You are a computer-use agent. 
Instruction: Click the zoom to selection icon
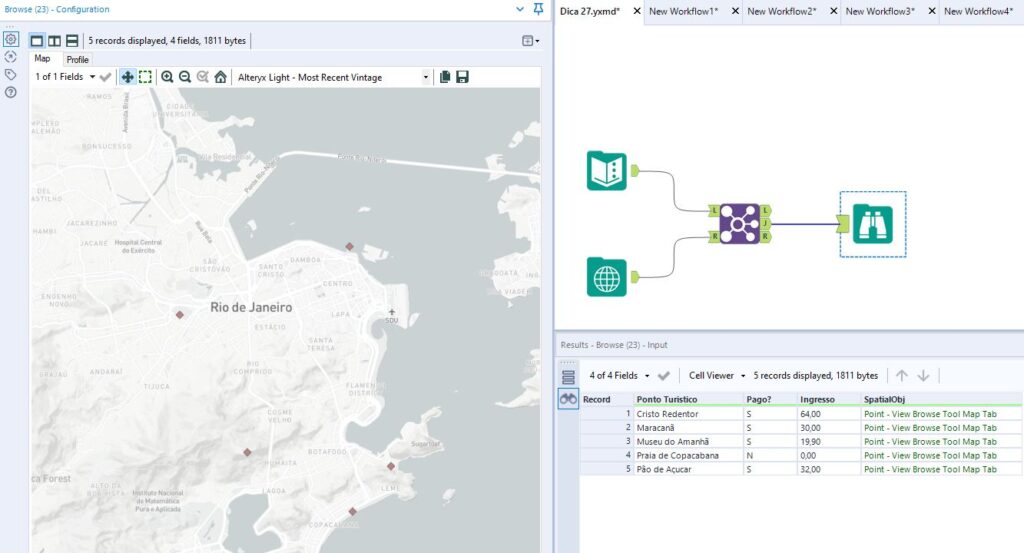pyautogui.click(x=202, y=77)
